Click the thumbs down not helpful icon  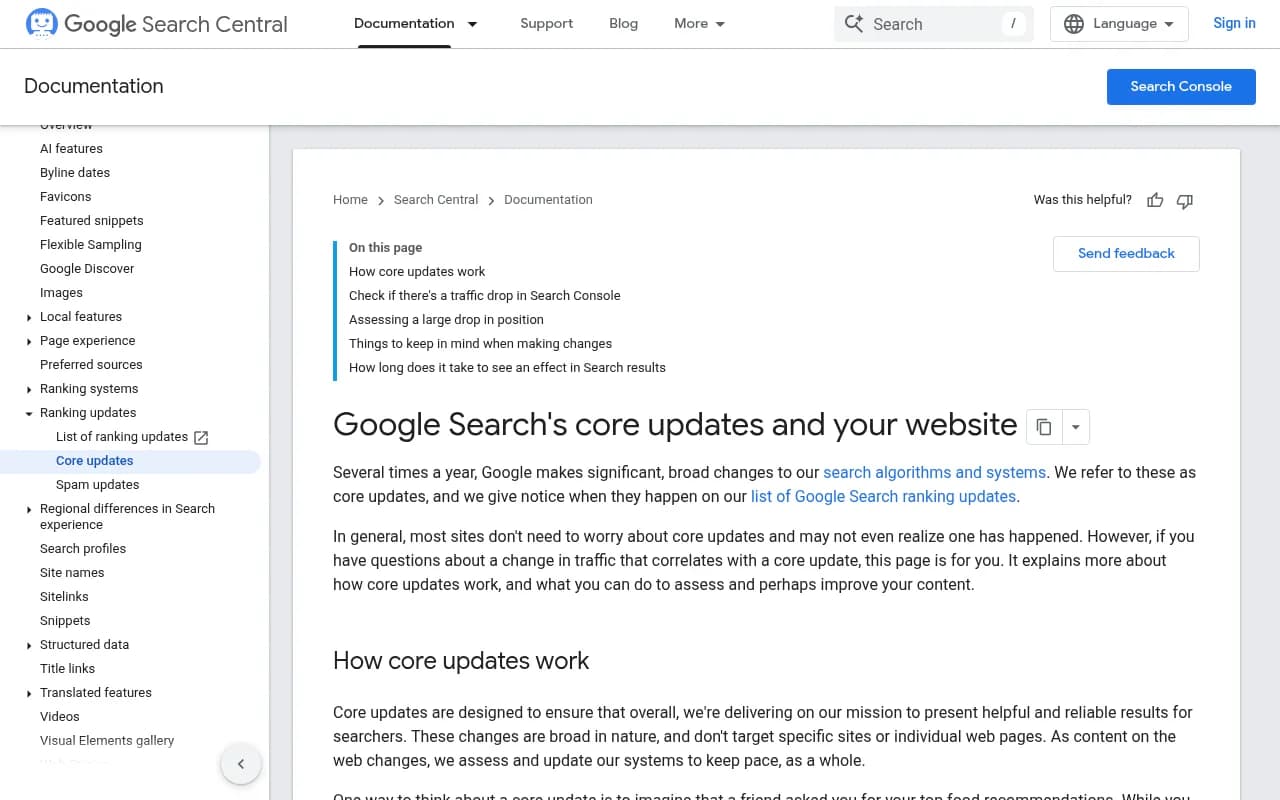[1185, 200]
